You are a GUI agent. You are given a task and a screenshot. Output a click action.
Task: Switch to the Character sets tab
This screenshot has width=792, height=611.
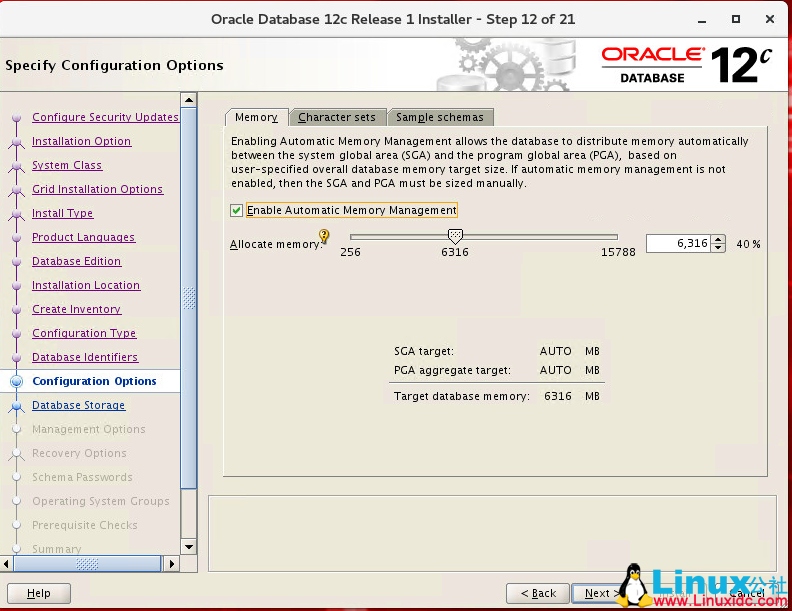click(x=337, y=117)
